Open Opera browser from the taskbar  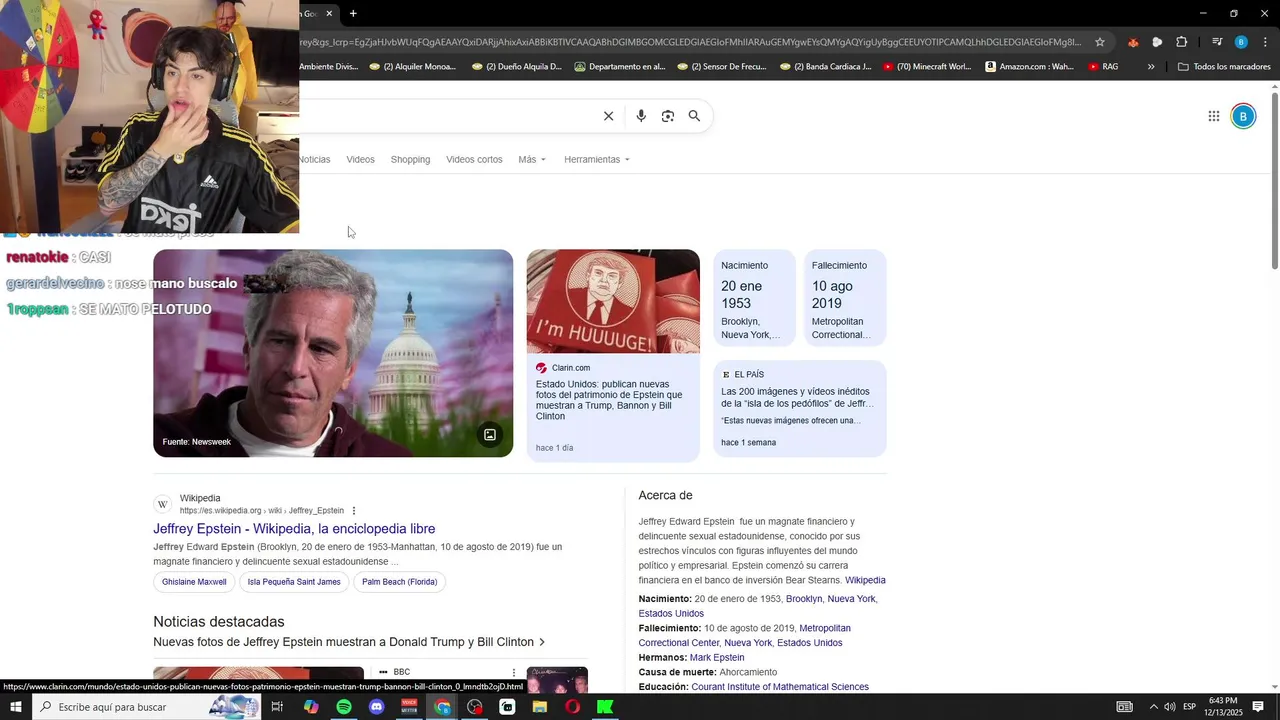(572, 707)
